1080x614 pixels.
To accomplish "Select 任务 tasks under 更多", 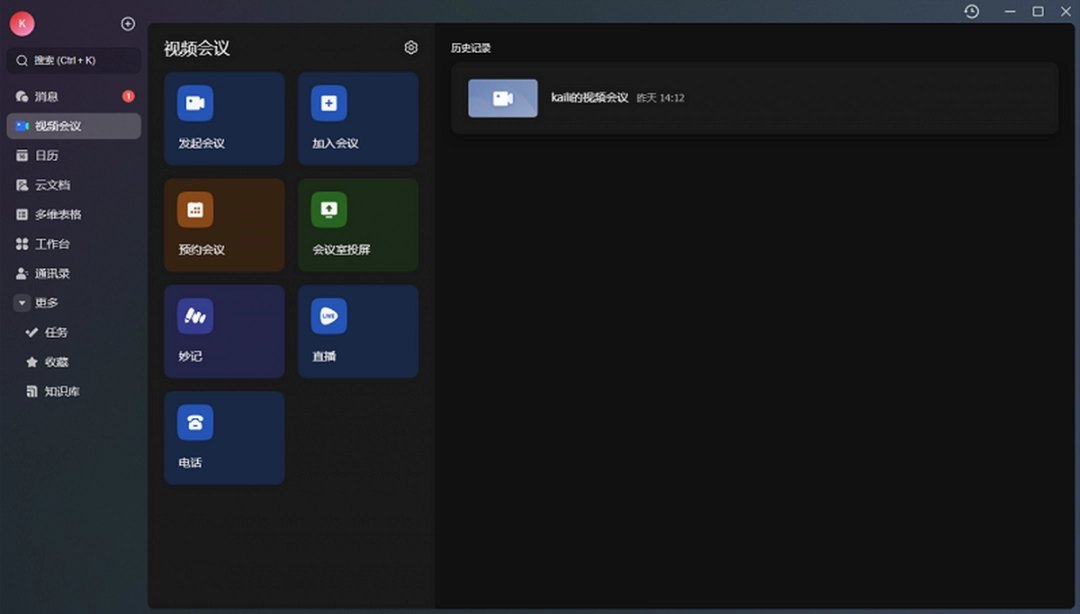I will tap(56, 333).
